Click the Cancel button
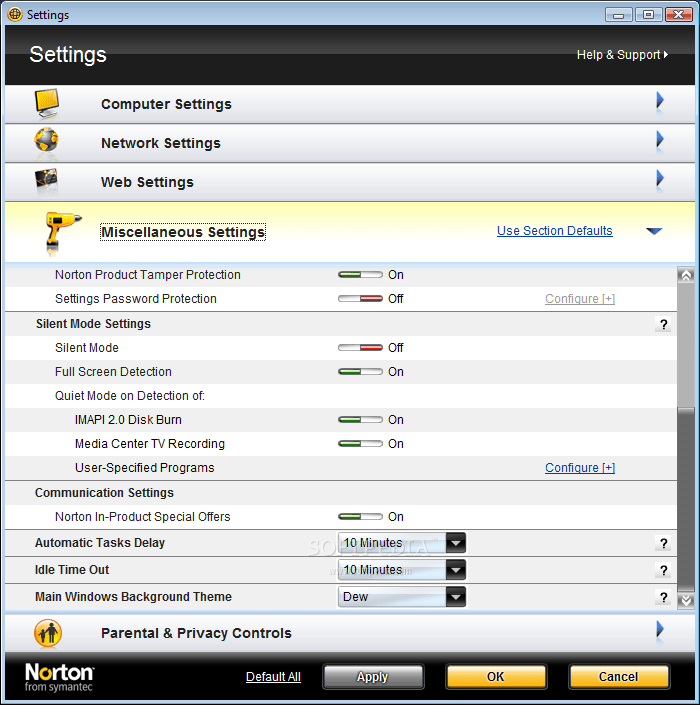 tap(619, 677)
